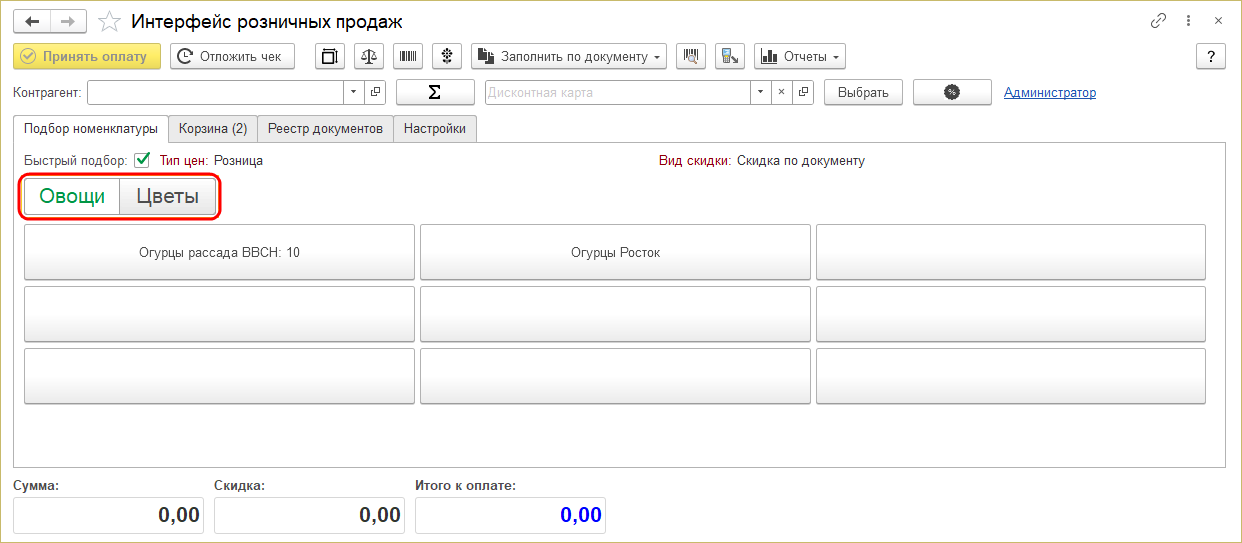Click Огурцы Росток item
Viewport: 1242px width, 543px height.
point(615,252)
